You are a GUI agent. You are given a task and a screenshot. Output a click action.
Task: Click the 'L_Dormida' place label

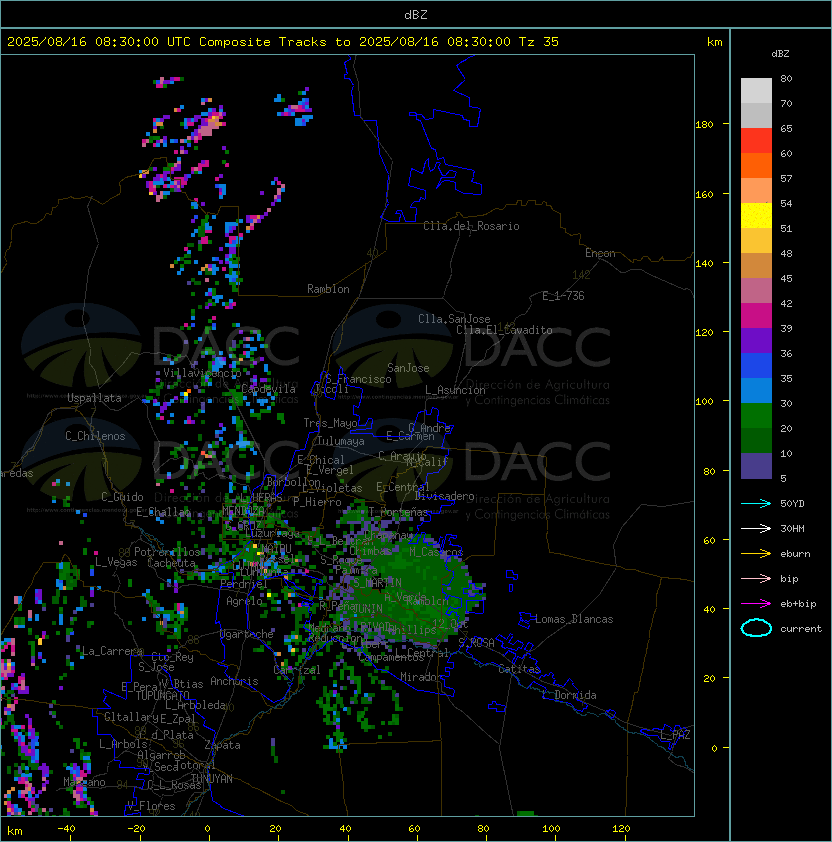[569, 695]
